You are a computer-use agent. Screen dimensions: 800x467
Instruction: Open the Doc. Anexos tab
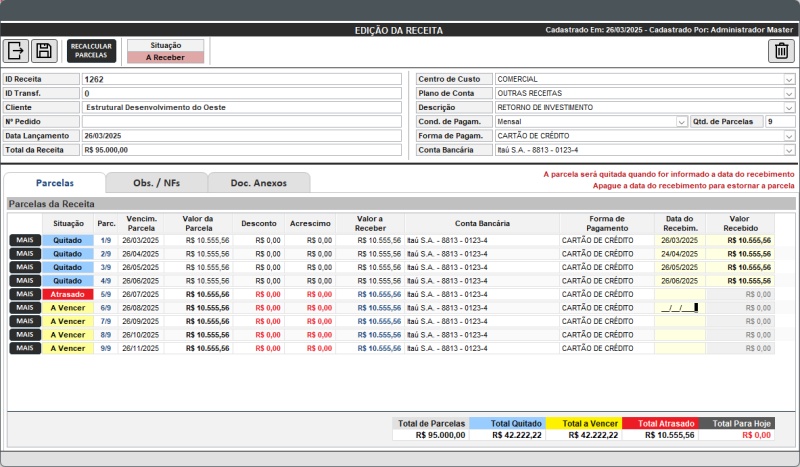[x=258, y=183]
